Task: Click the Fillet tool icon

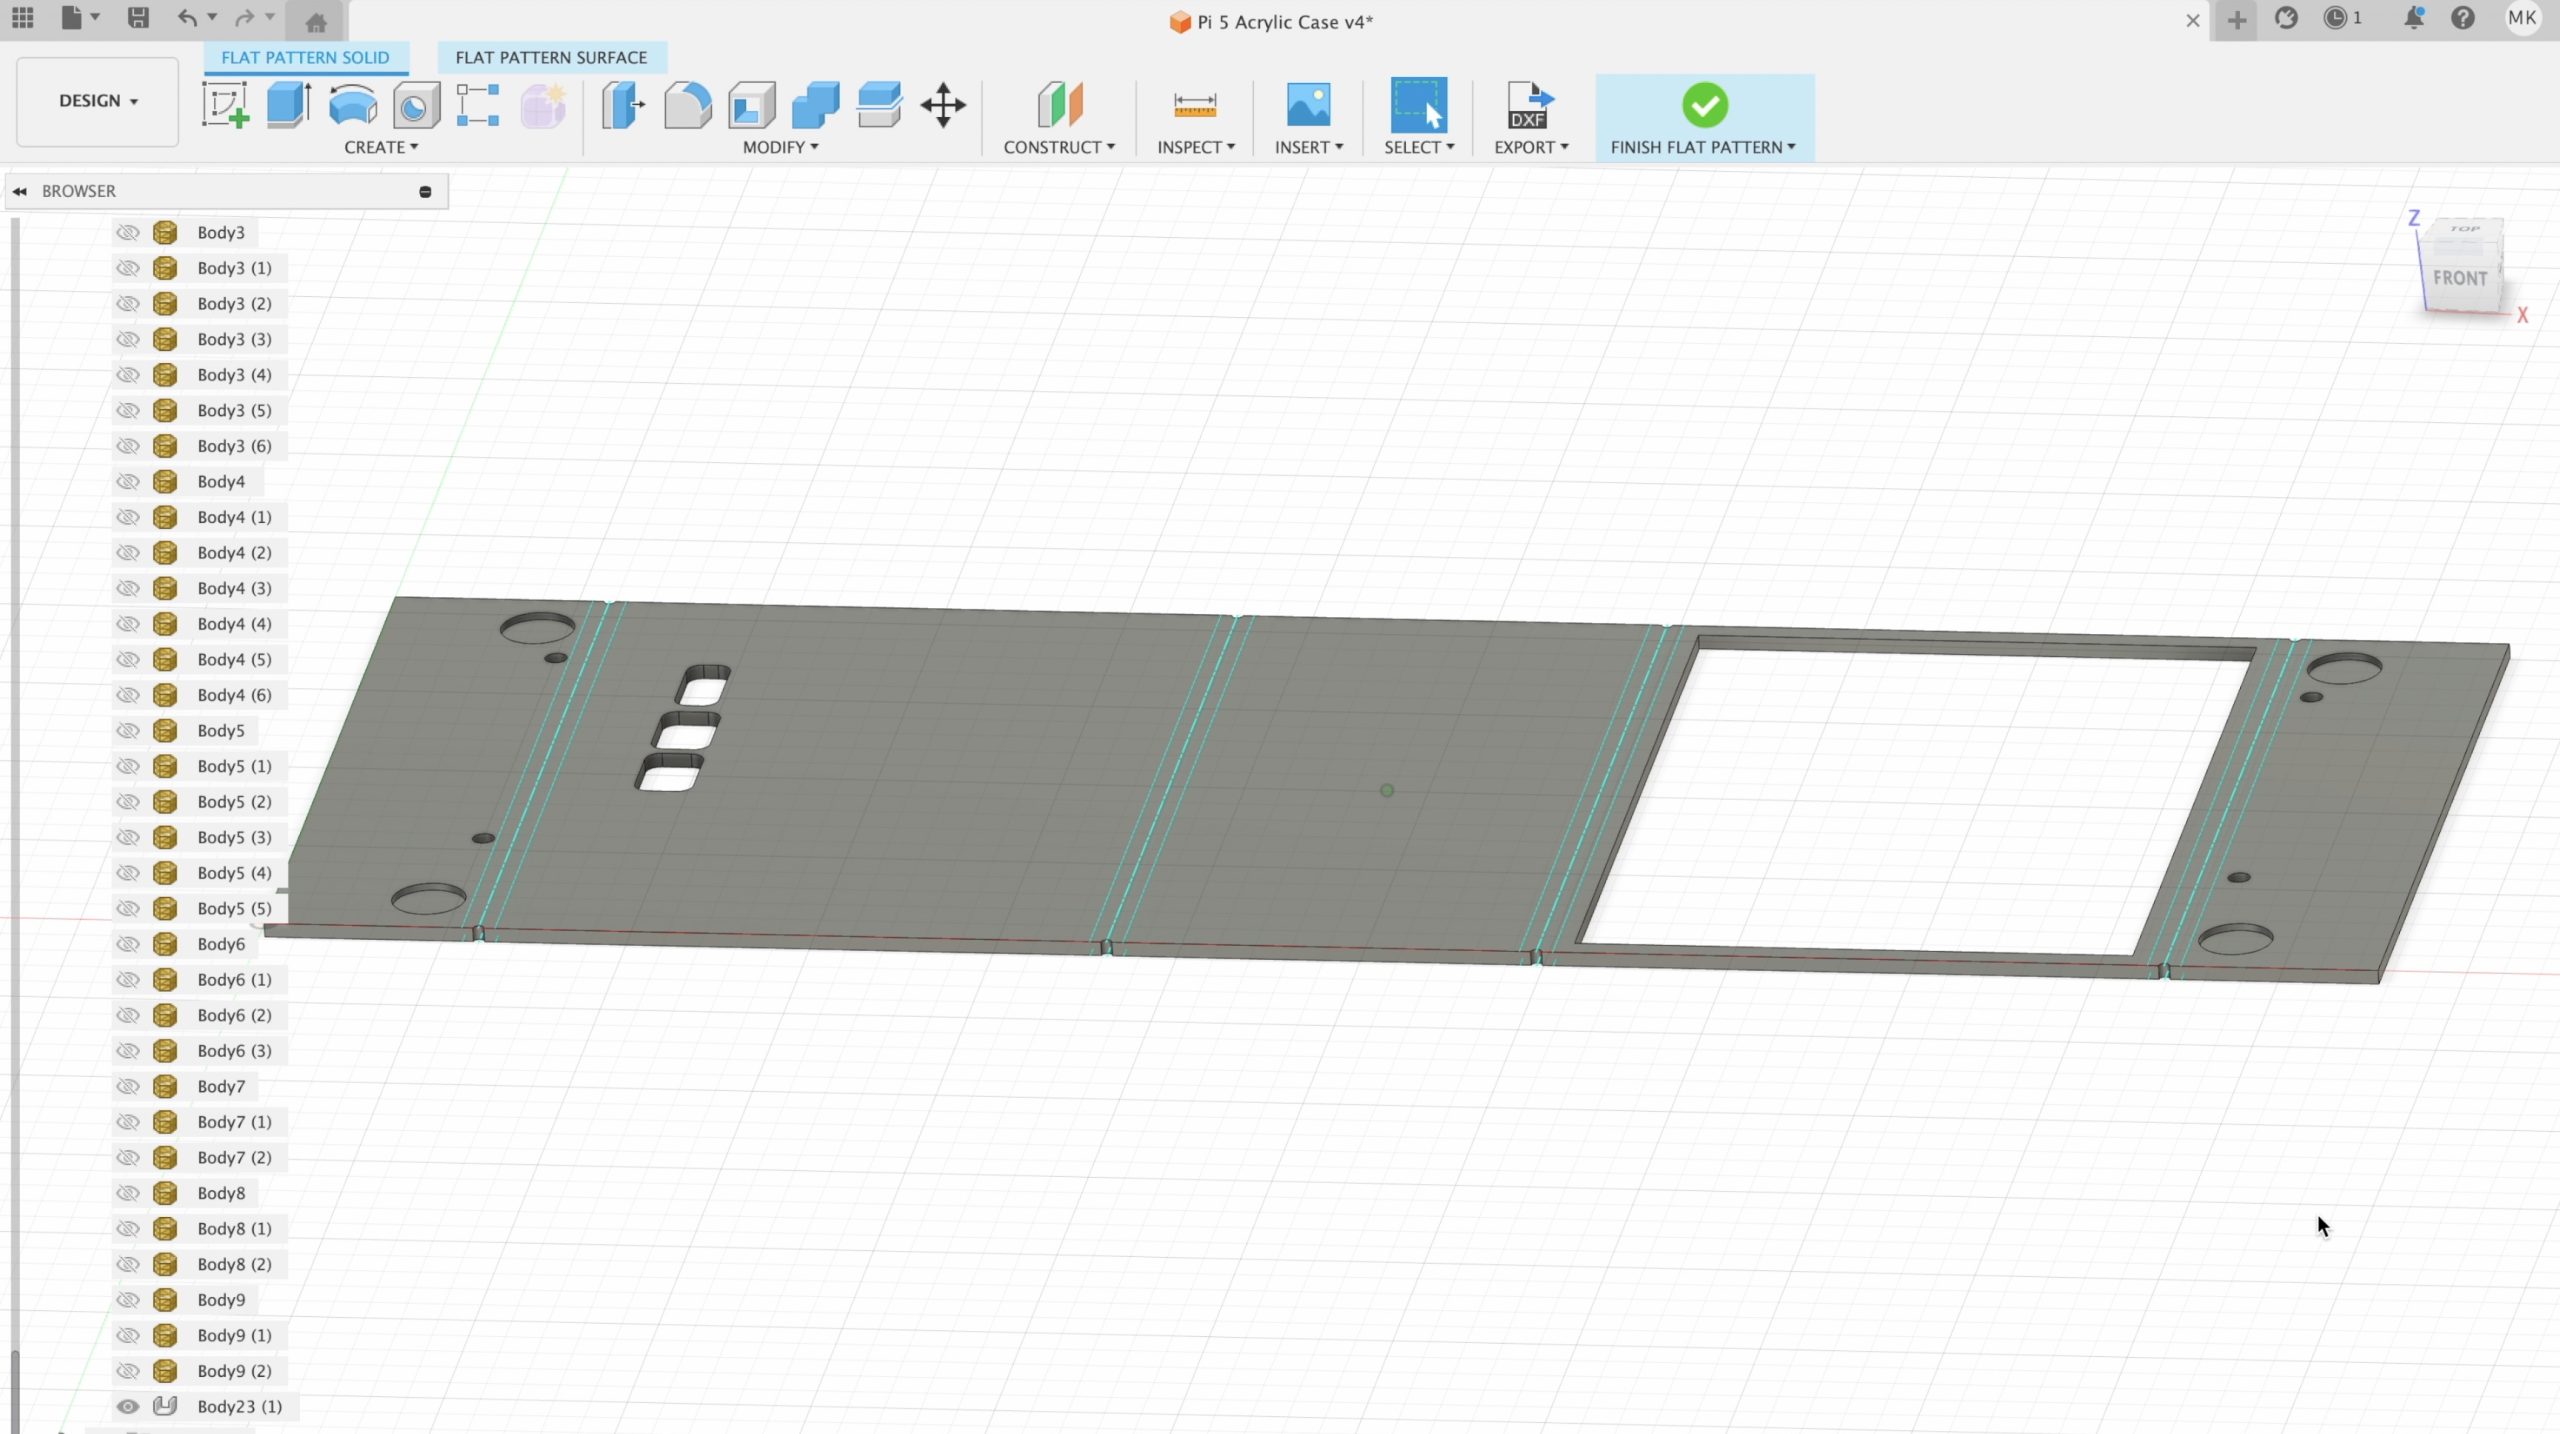Action: tap(688, 105)
